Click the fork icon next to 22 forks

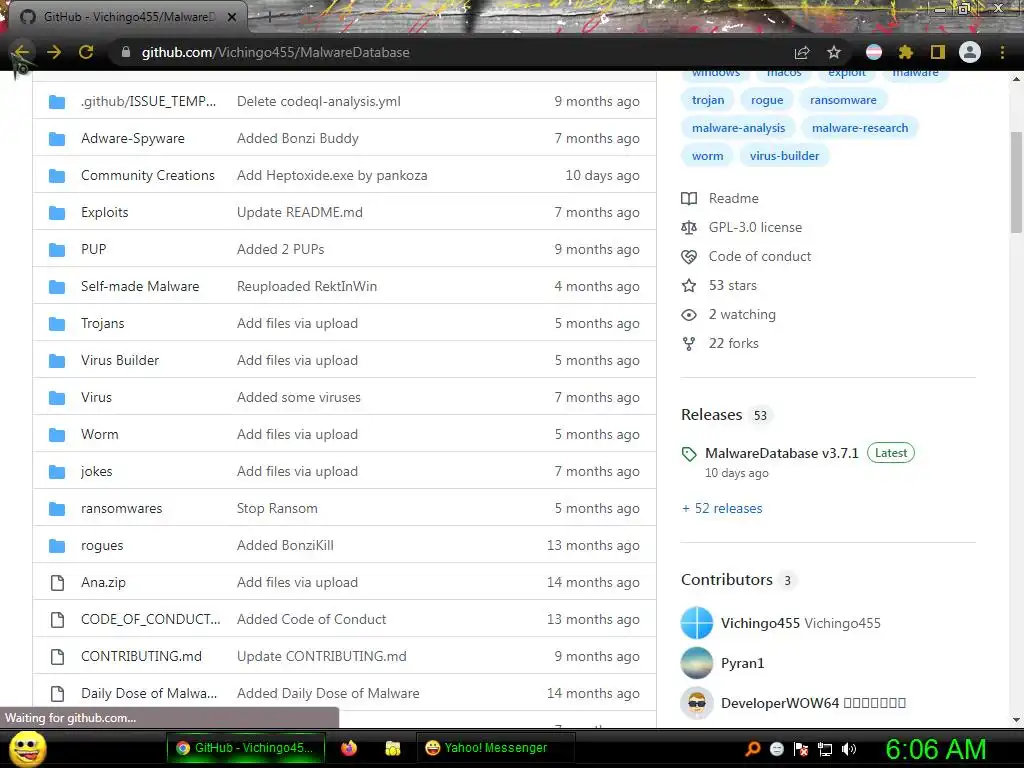tap(689, 344)
